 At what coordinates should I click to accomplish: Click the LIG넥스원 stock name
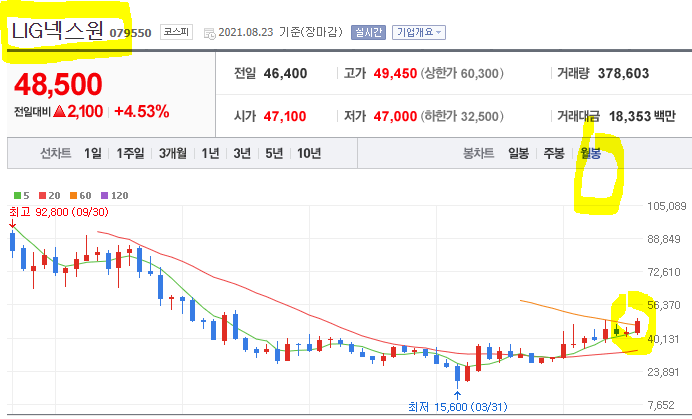coord(58,31)
